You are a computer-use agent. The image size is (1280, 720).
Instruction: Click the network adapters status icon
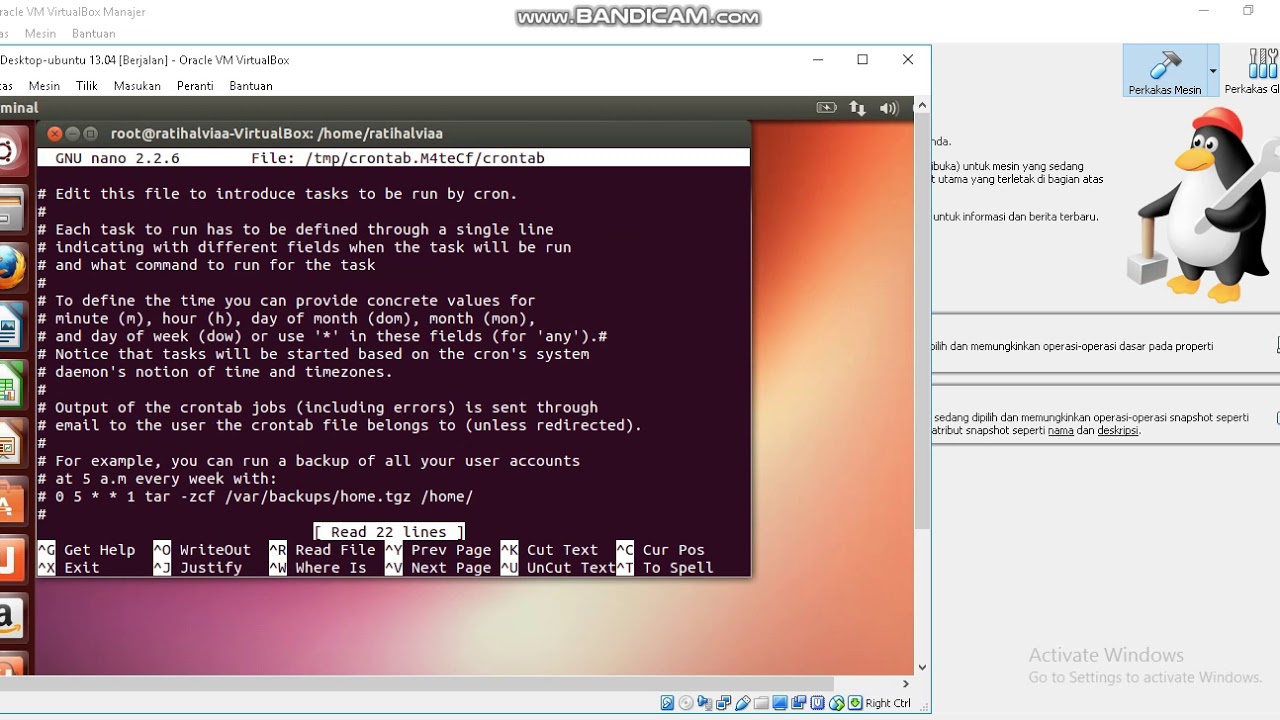coord(724,703)
